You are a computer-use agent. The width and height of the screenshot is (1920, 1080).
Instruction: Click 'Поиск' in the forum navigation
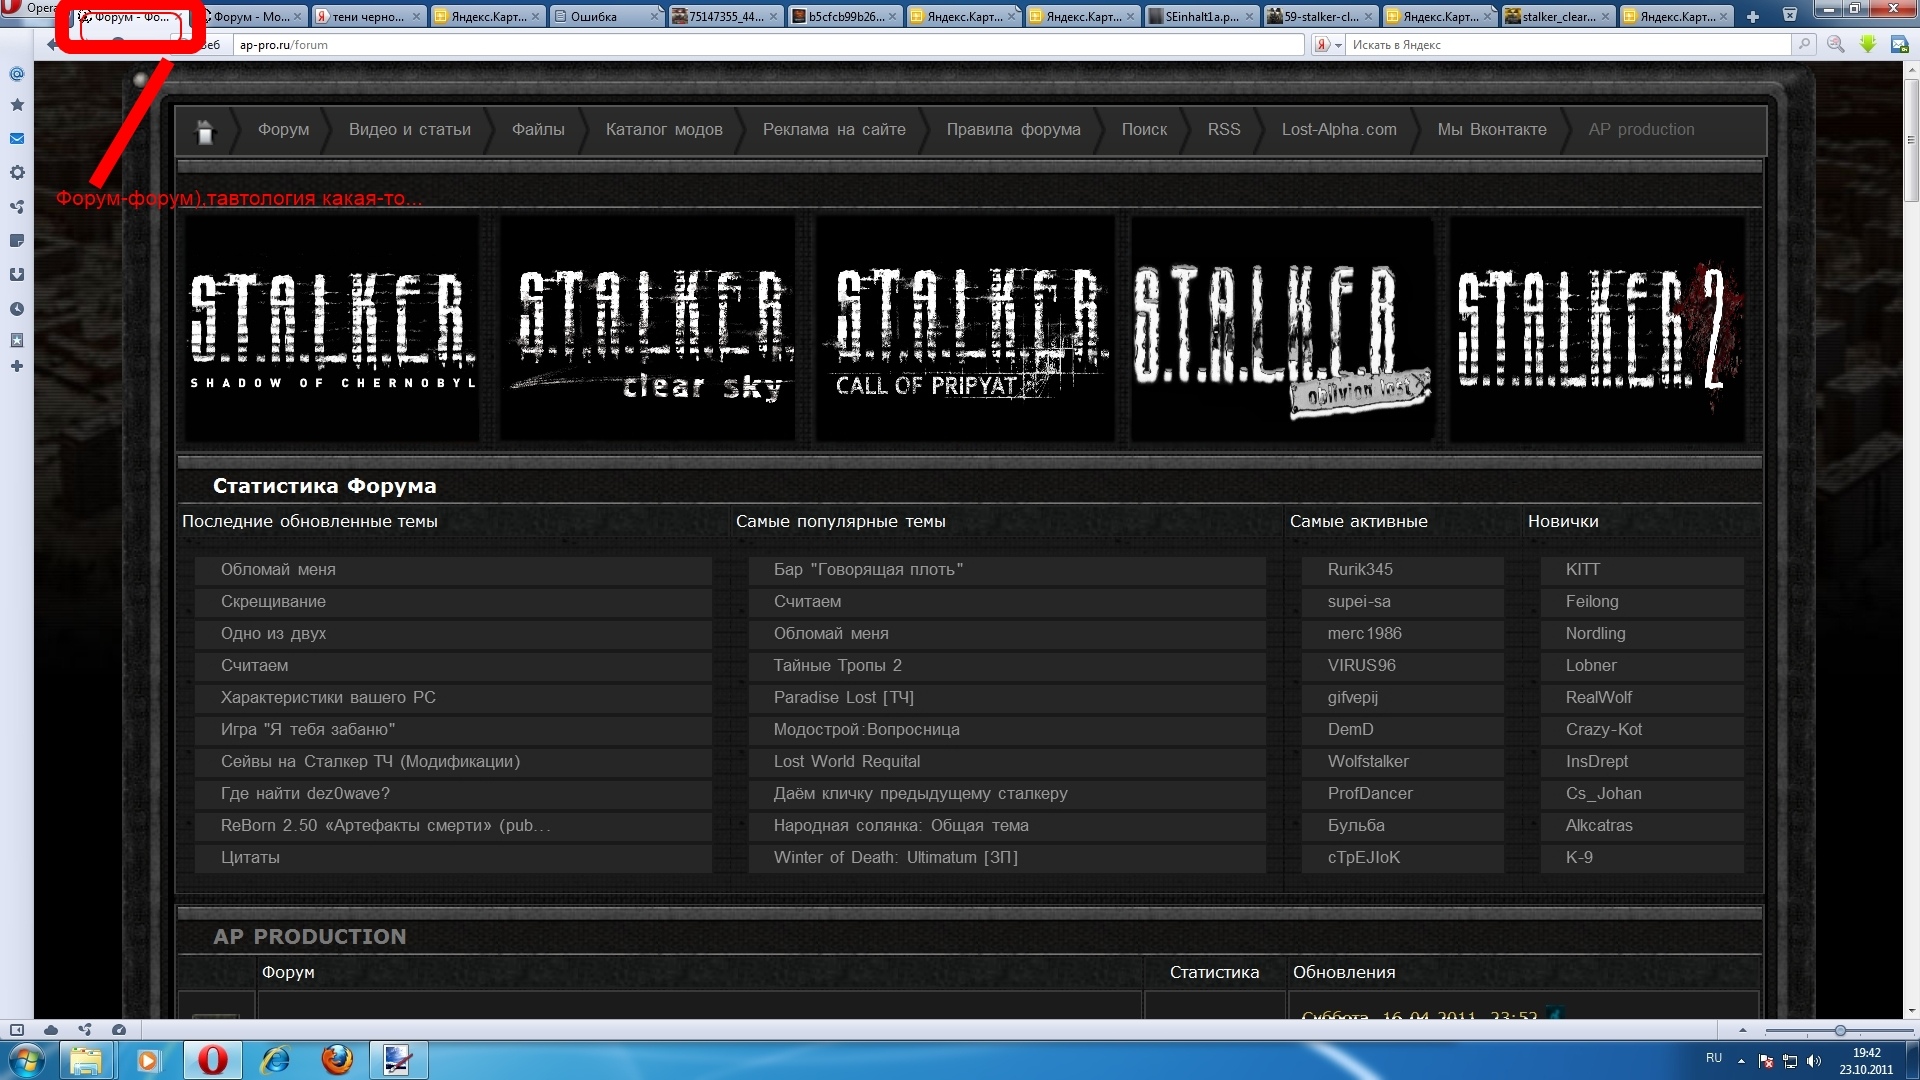click(1144, 130)
